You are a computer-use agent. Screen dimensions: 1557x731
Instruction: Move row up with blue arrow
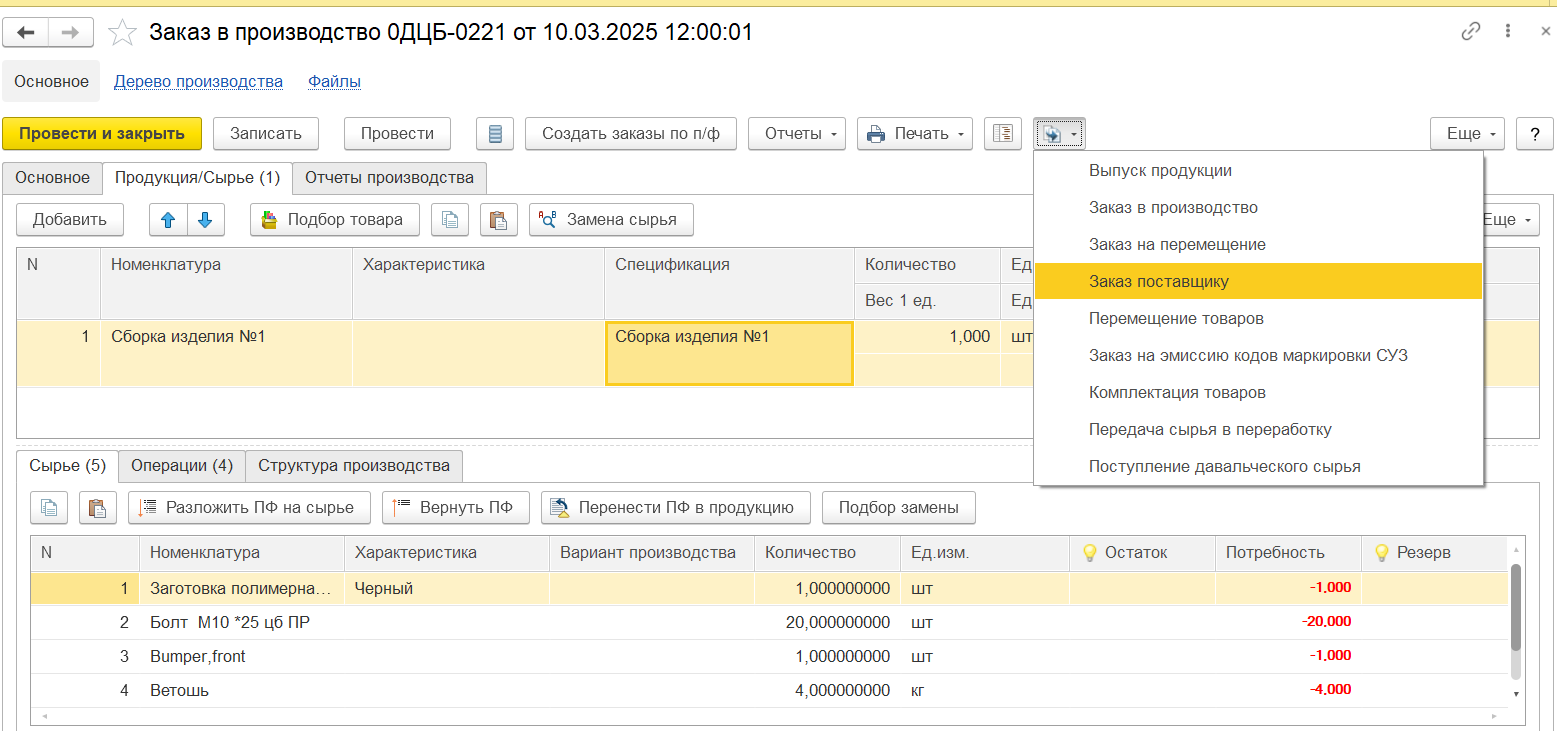click(x=168, y=220)
